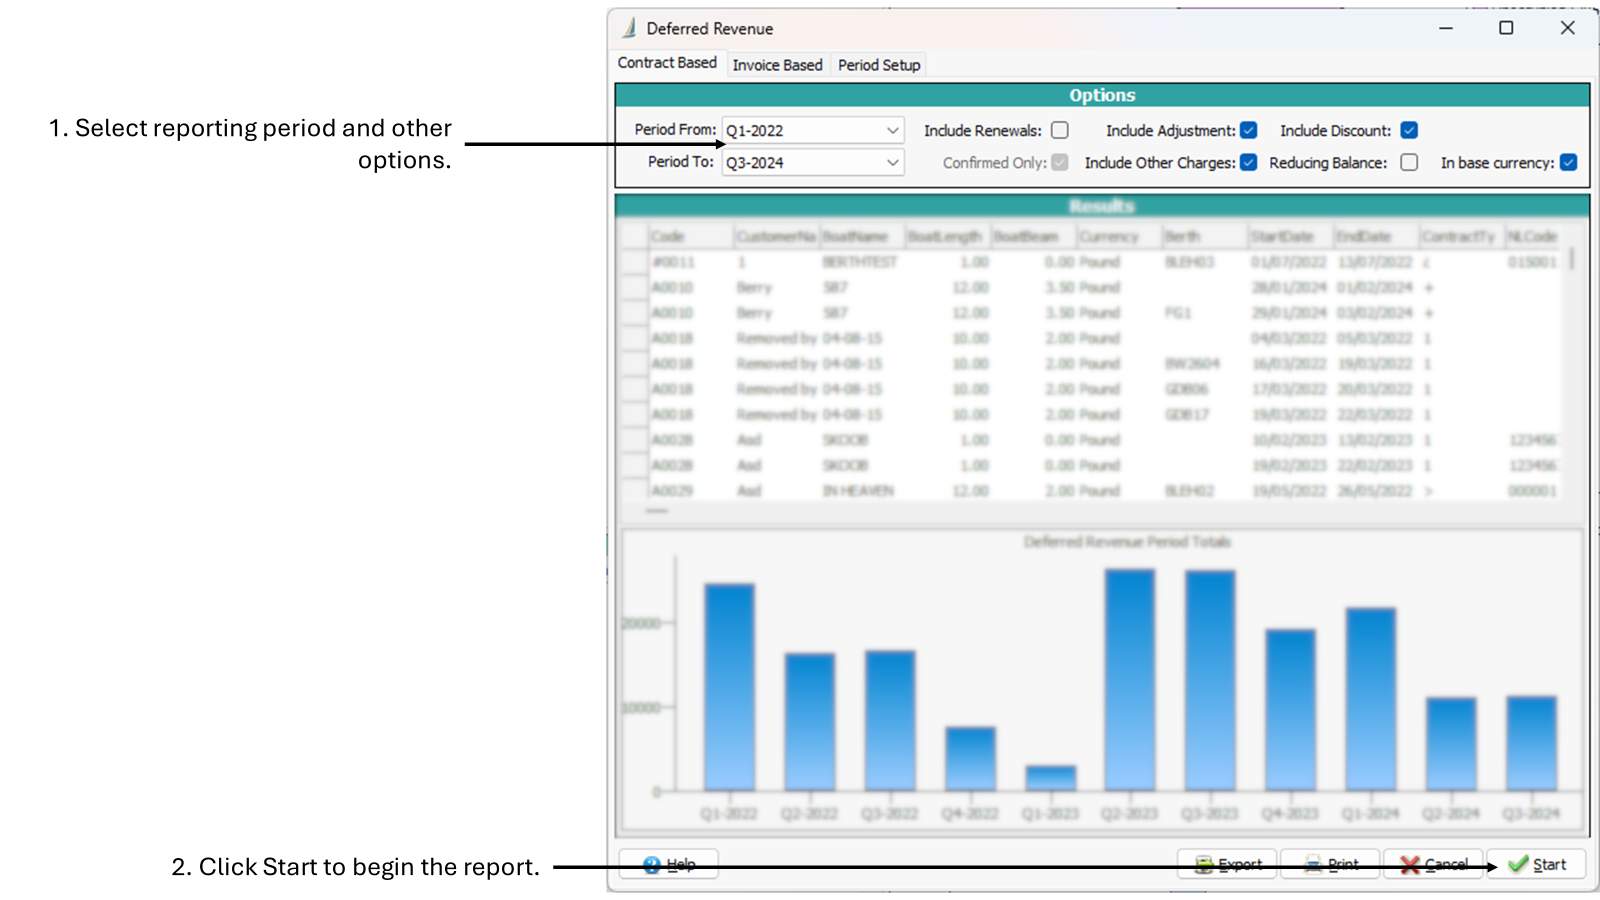Close the Deferred Revenue window

1567,28
